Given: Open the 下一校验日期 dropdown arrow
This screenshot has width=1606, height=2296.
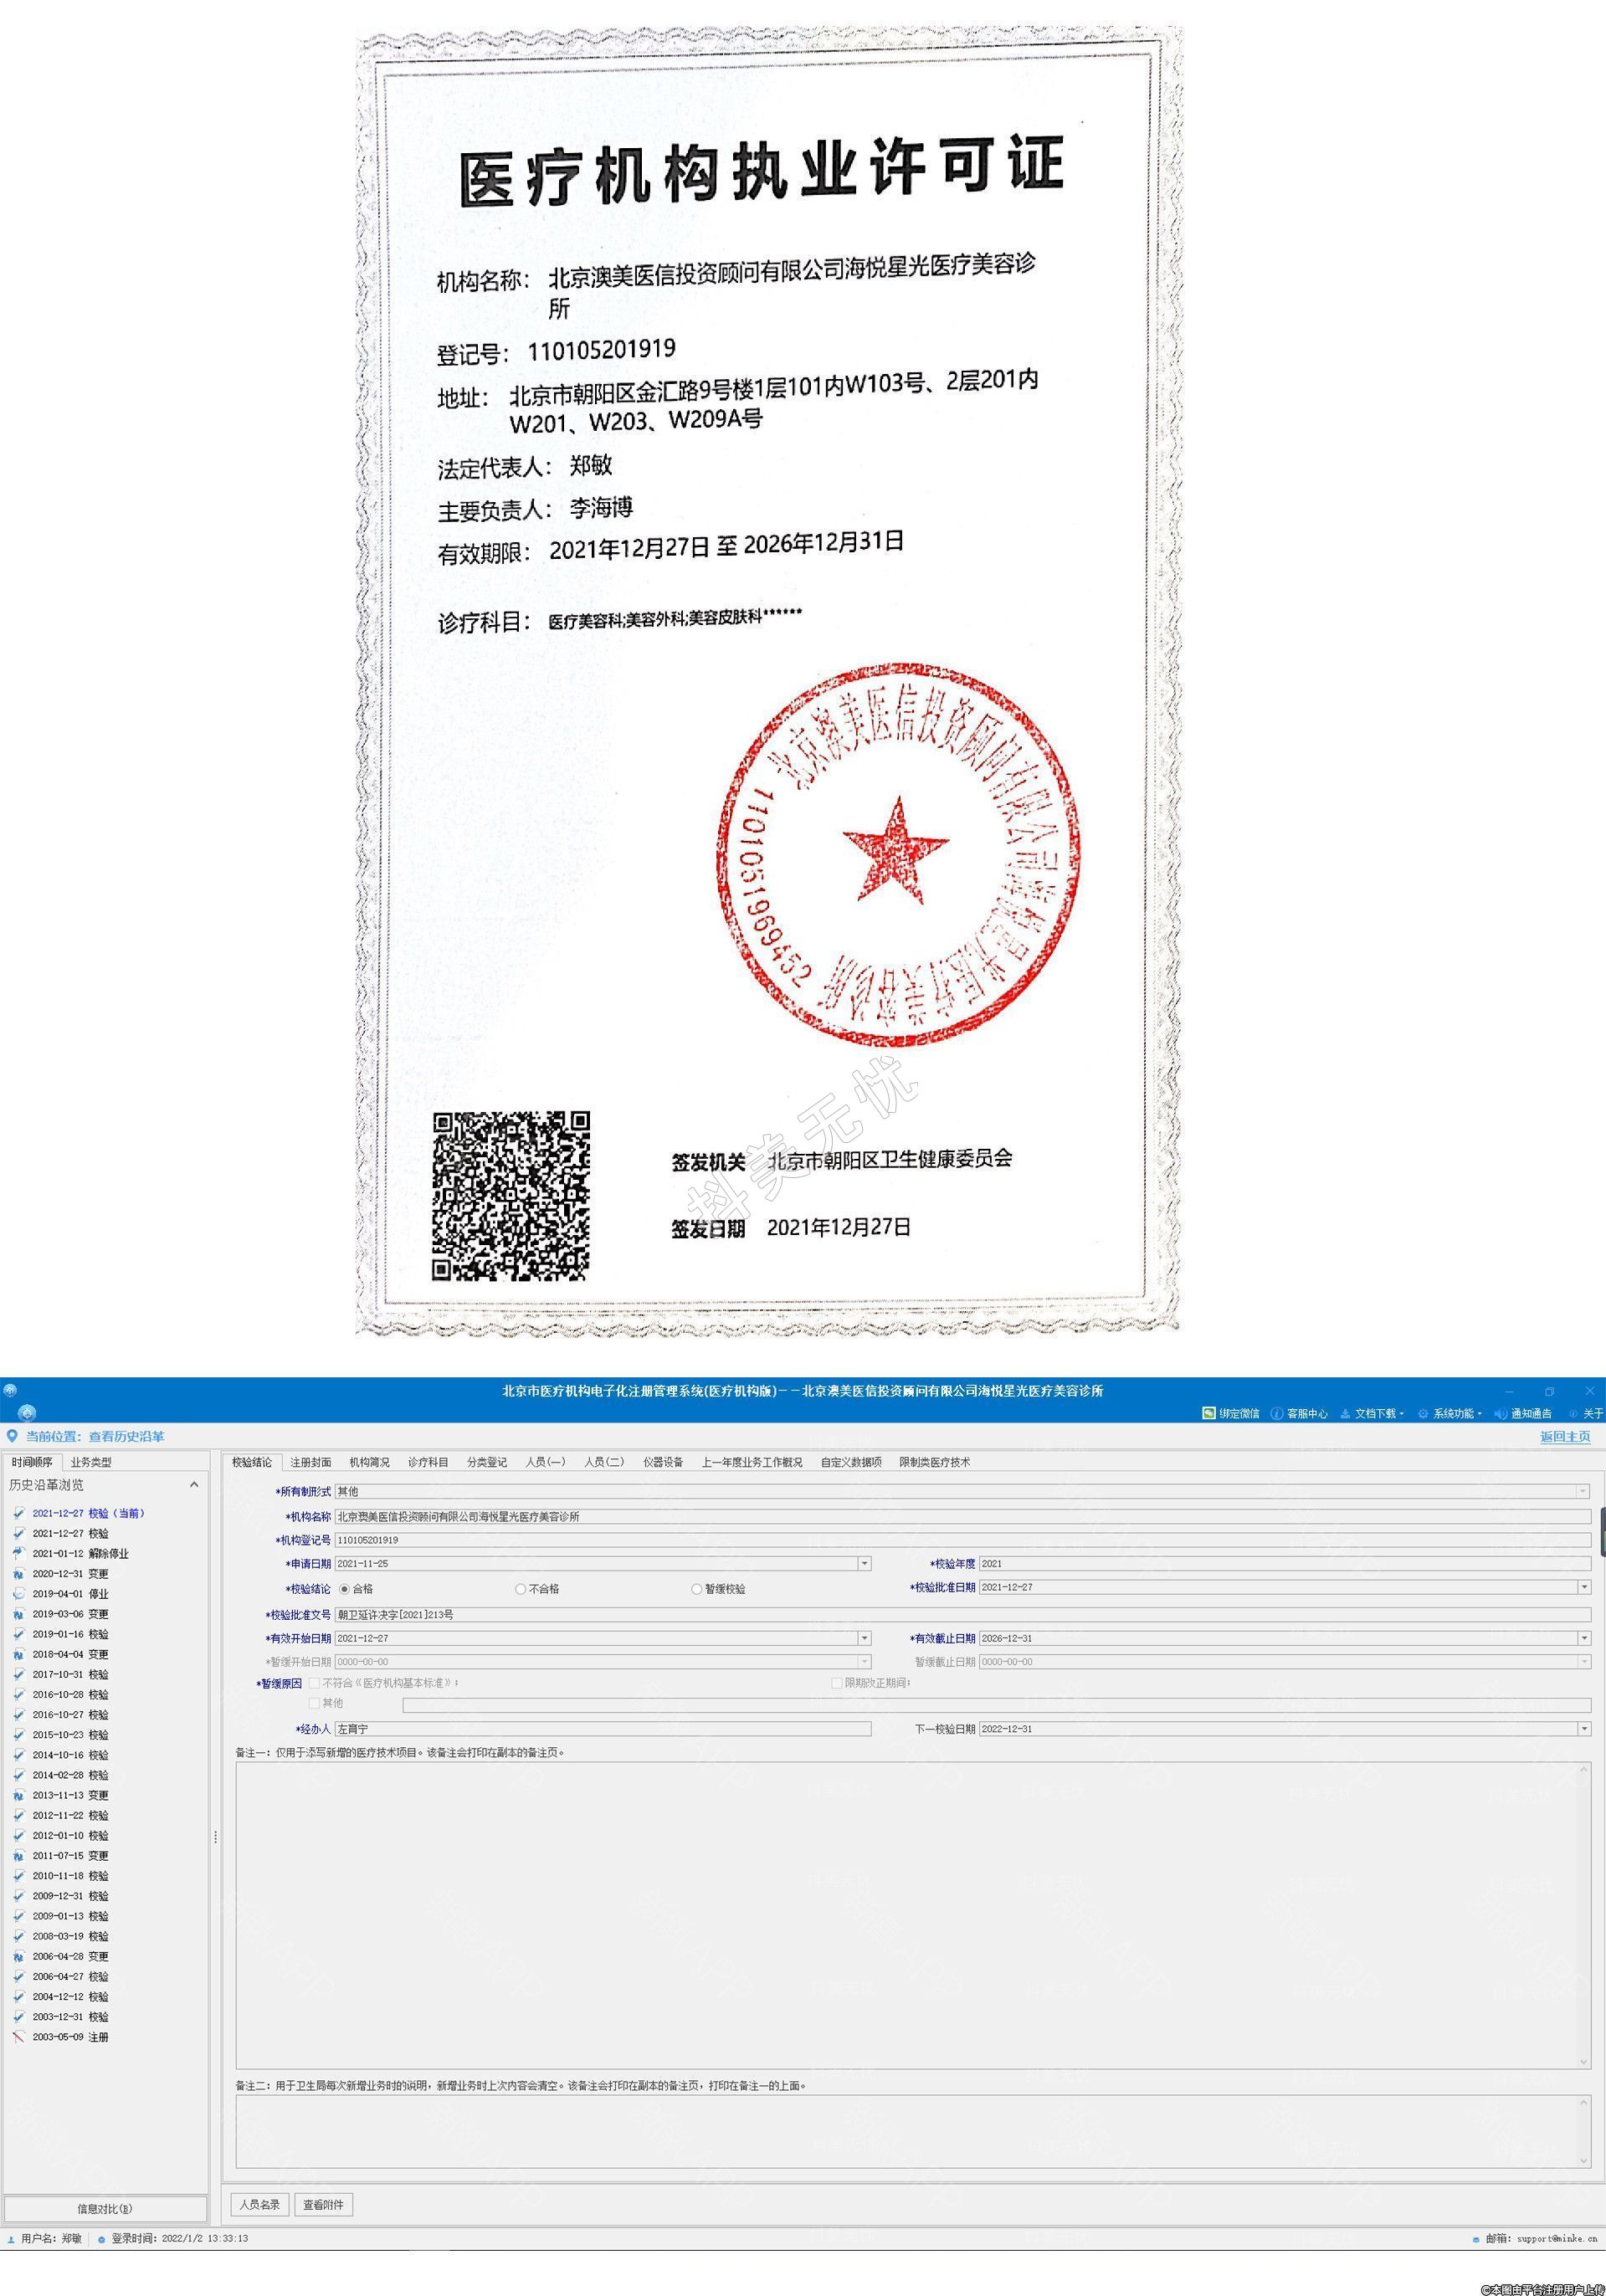Looking at the screenshot, I should point(1583,1729).
